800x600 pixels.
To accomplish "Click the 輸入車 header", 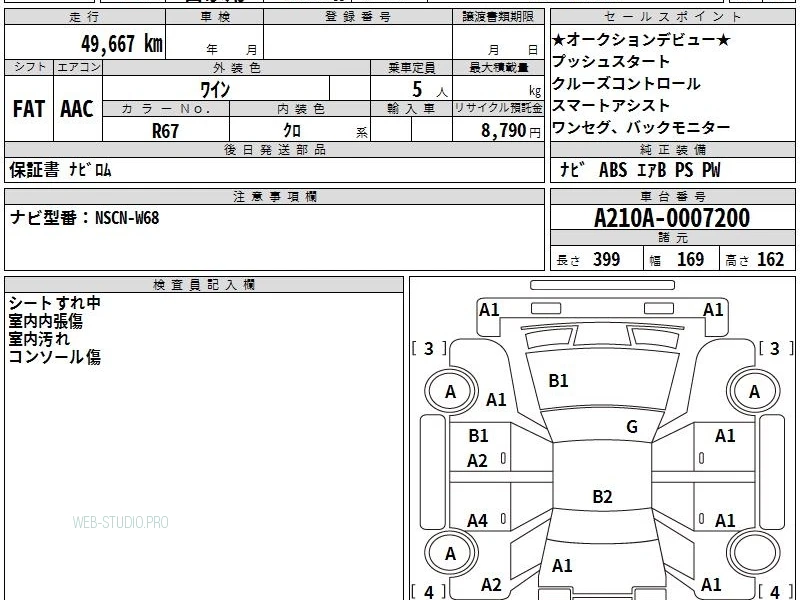I will tap(412, 109).
